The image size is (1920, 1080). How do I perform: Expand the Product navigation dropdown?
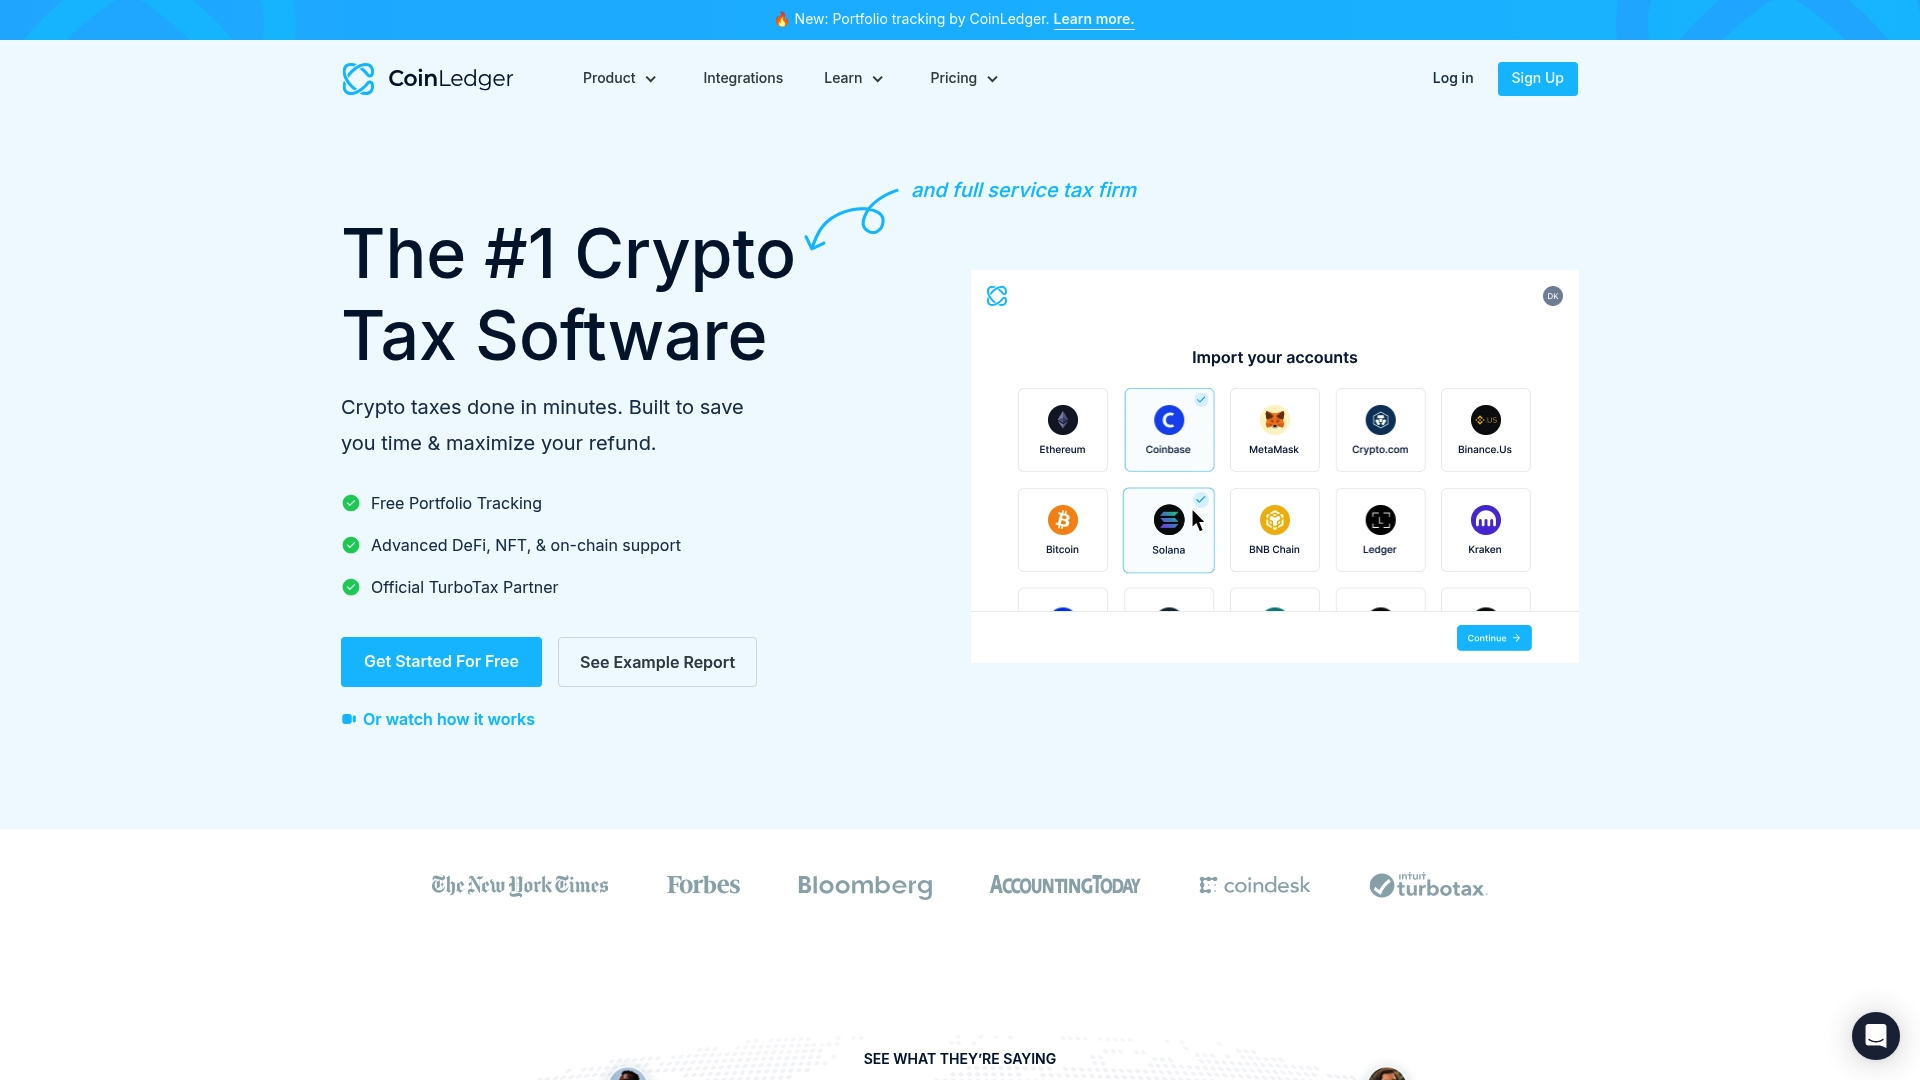click(620, 78)
